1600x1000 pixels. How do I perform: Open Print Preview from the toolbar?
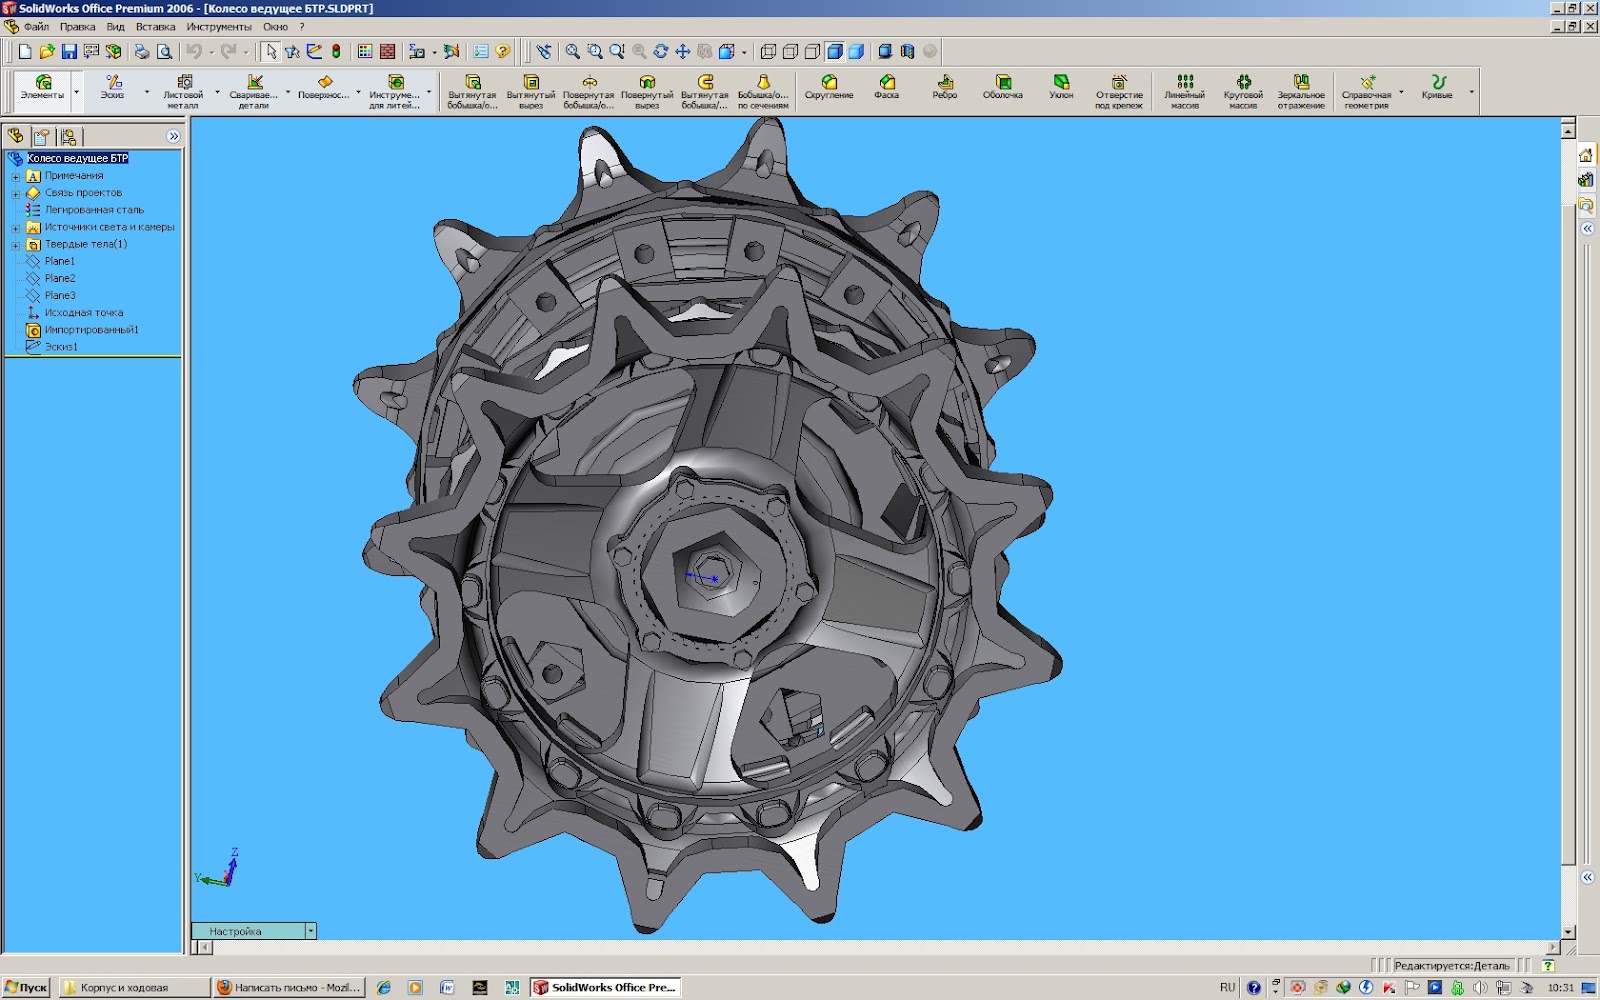[x=164, y=51]
